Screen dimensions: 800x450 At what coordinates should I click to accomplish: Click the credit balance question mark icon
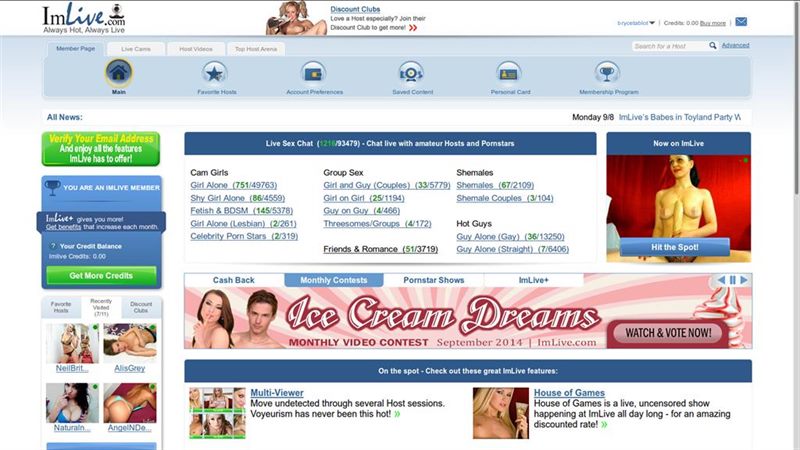coord(53,245)
